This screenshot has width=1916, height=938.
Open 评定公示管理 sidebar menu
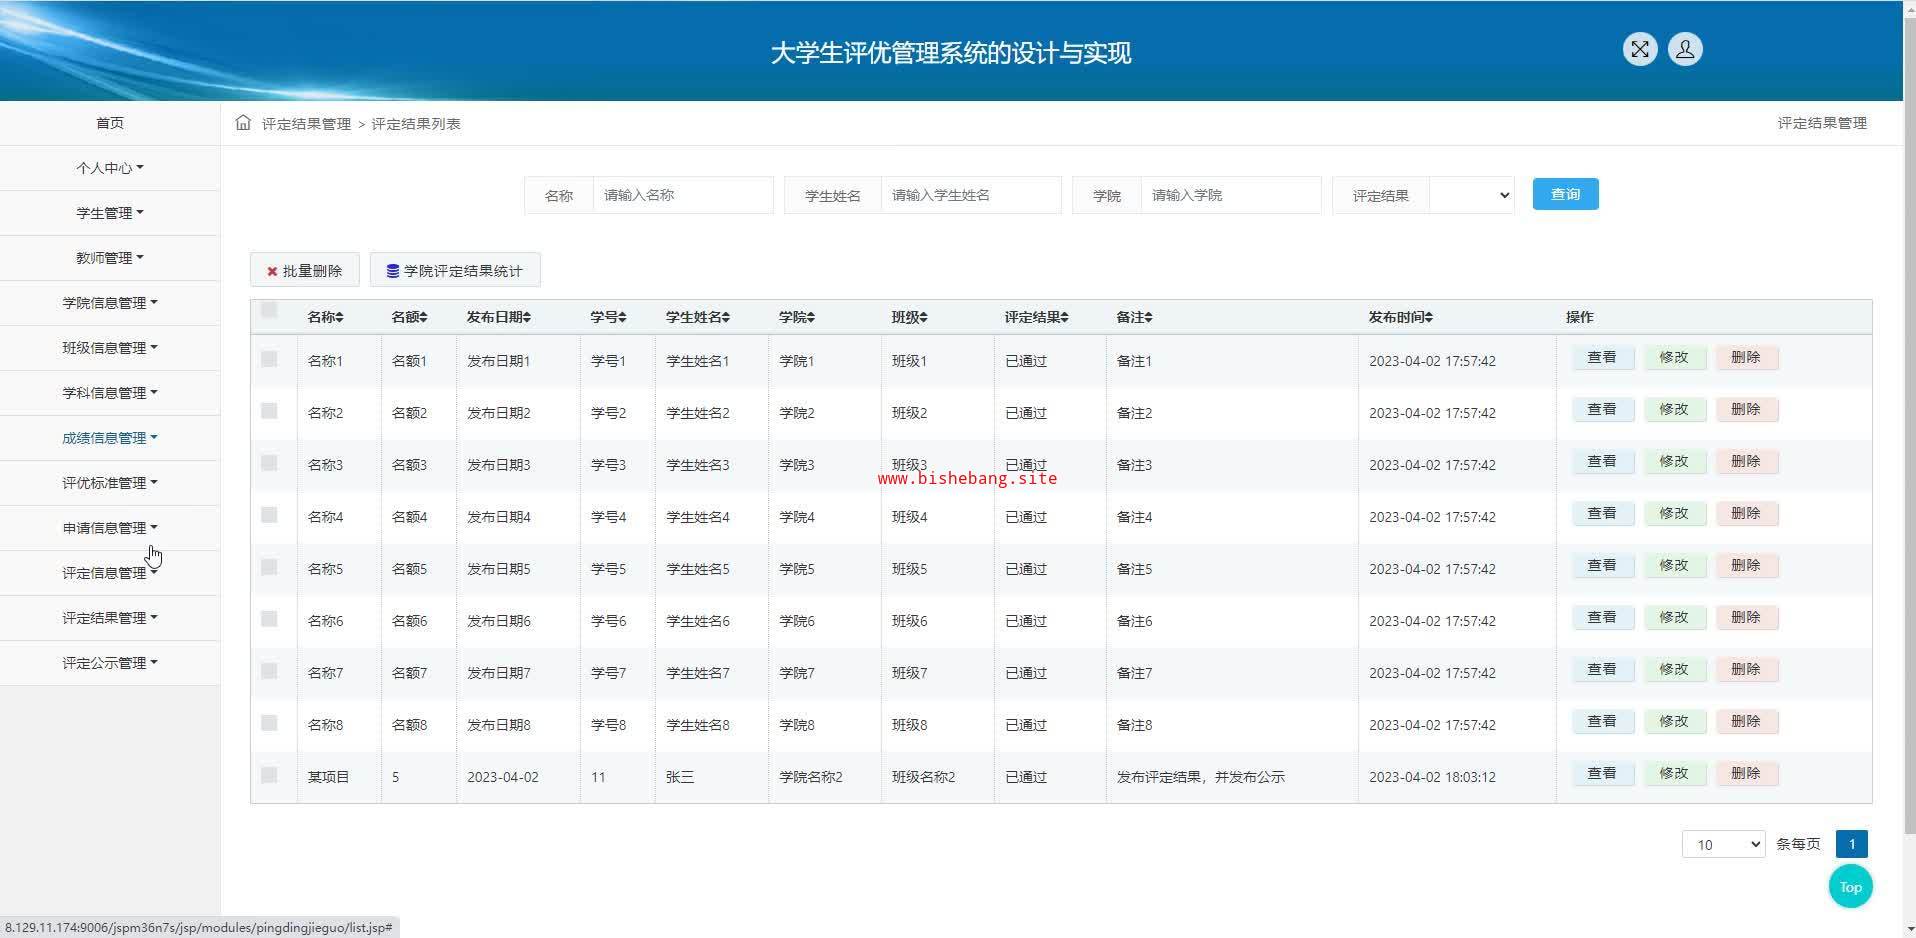(x=109, y=663)
